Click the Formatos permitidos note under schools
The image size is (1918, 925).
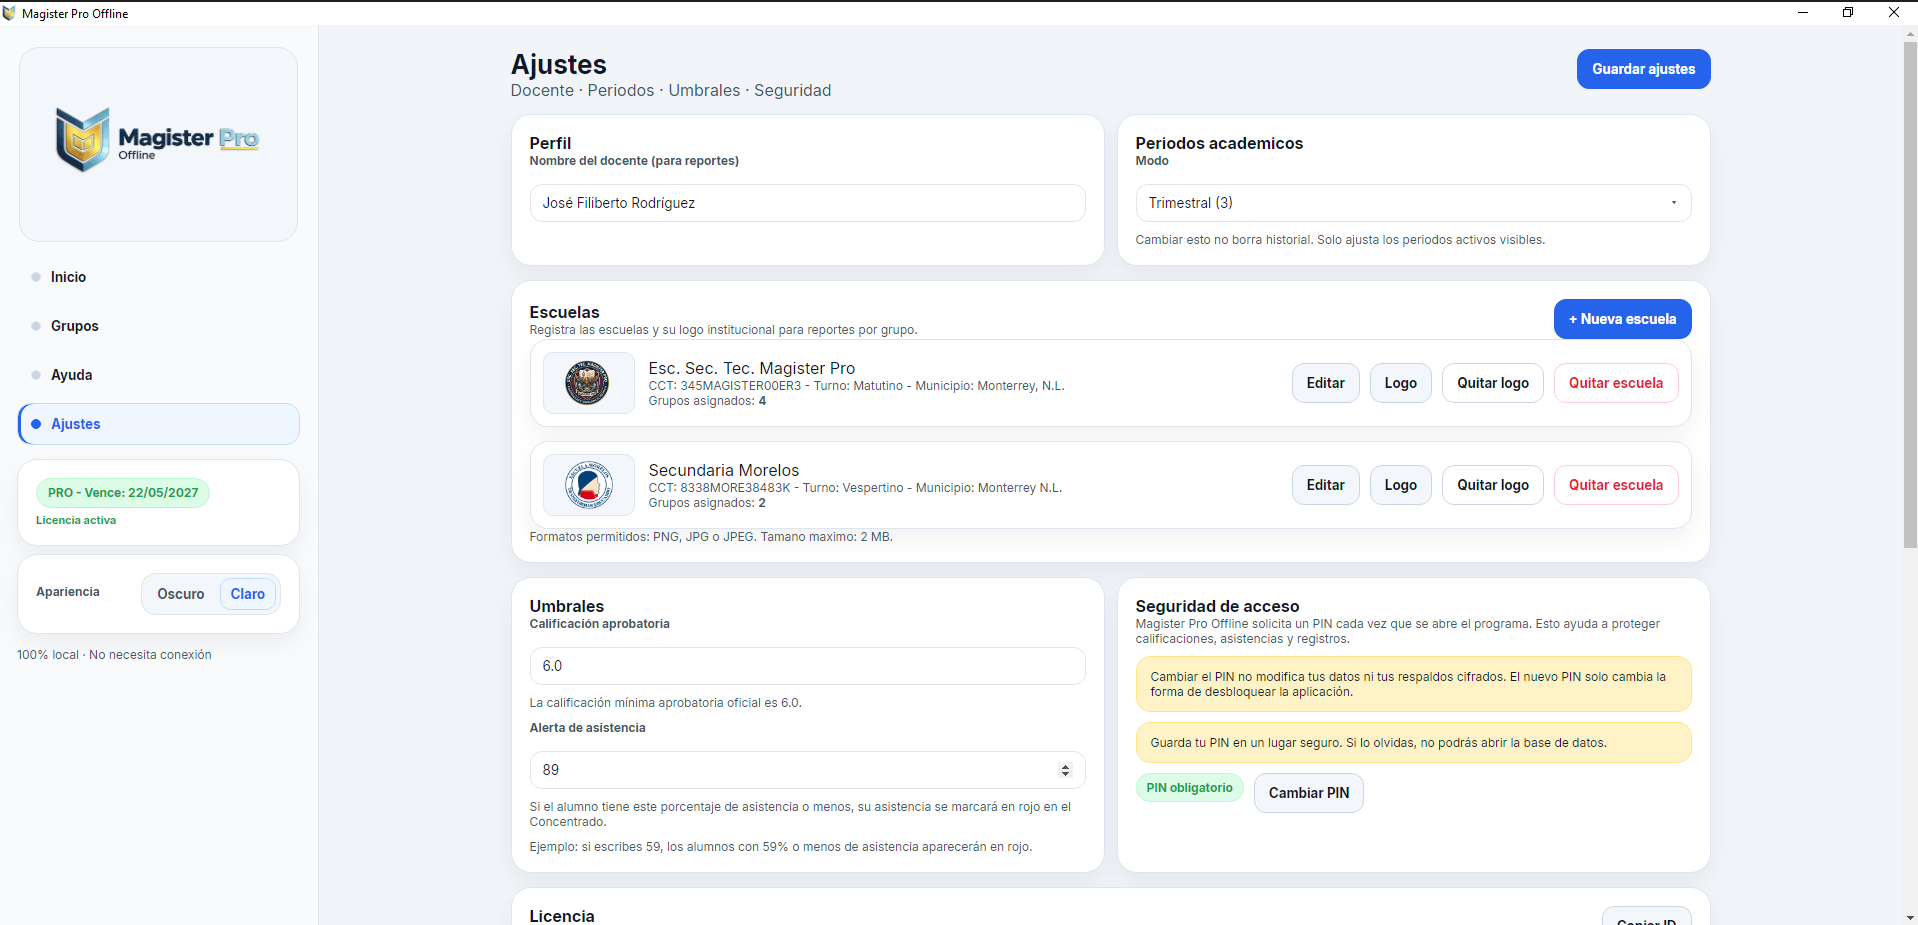point(711,537)
